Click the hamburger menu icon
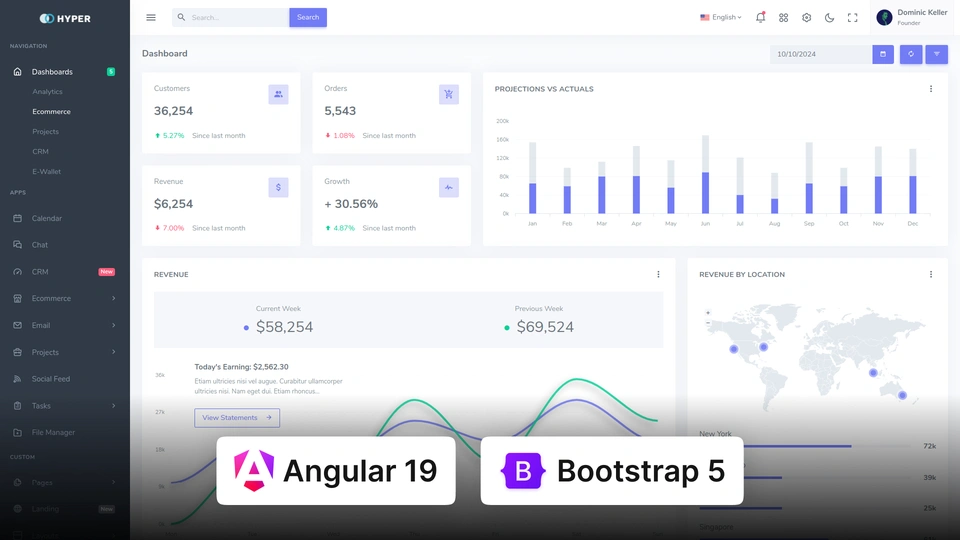960x540 pixels. 151,17
